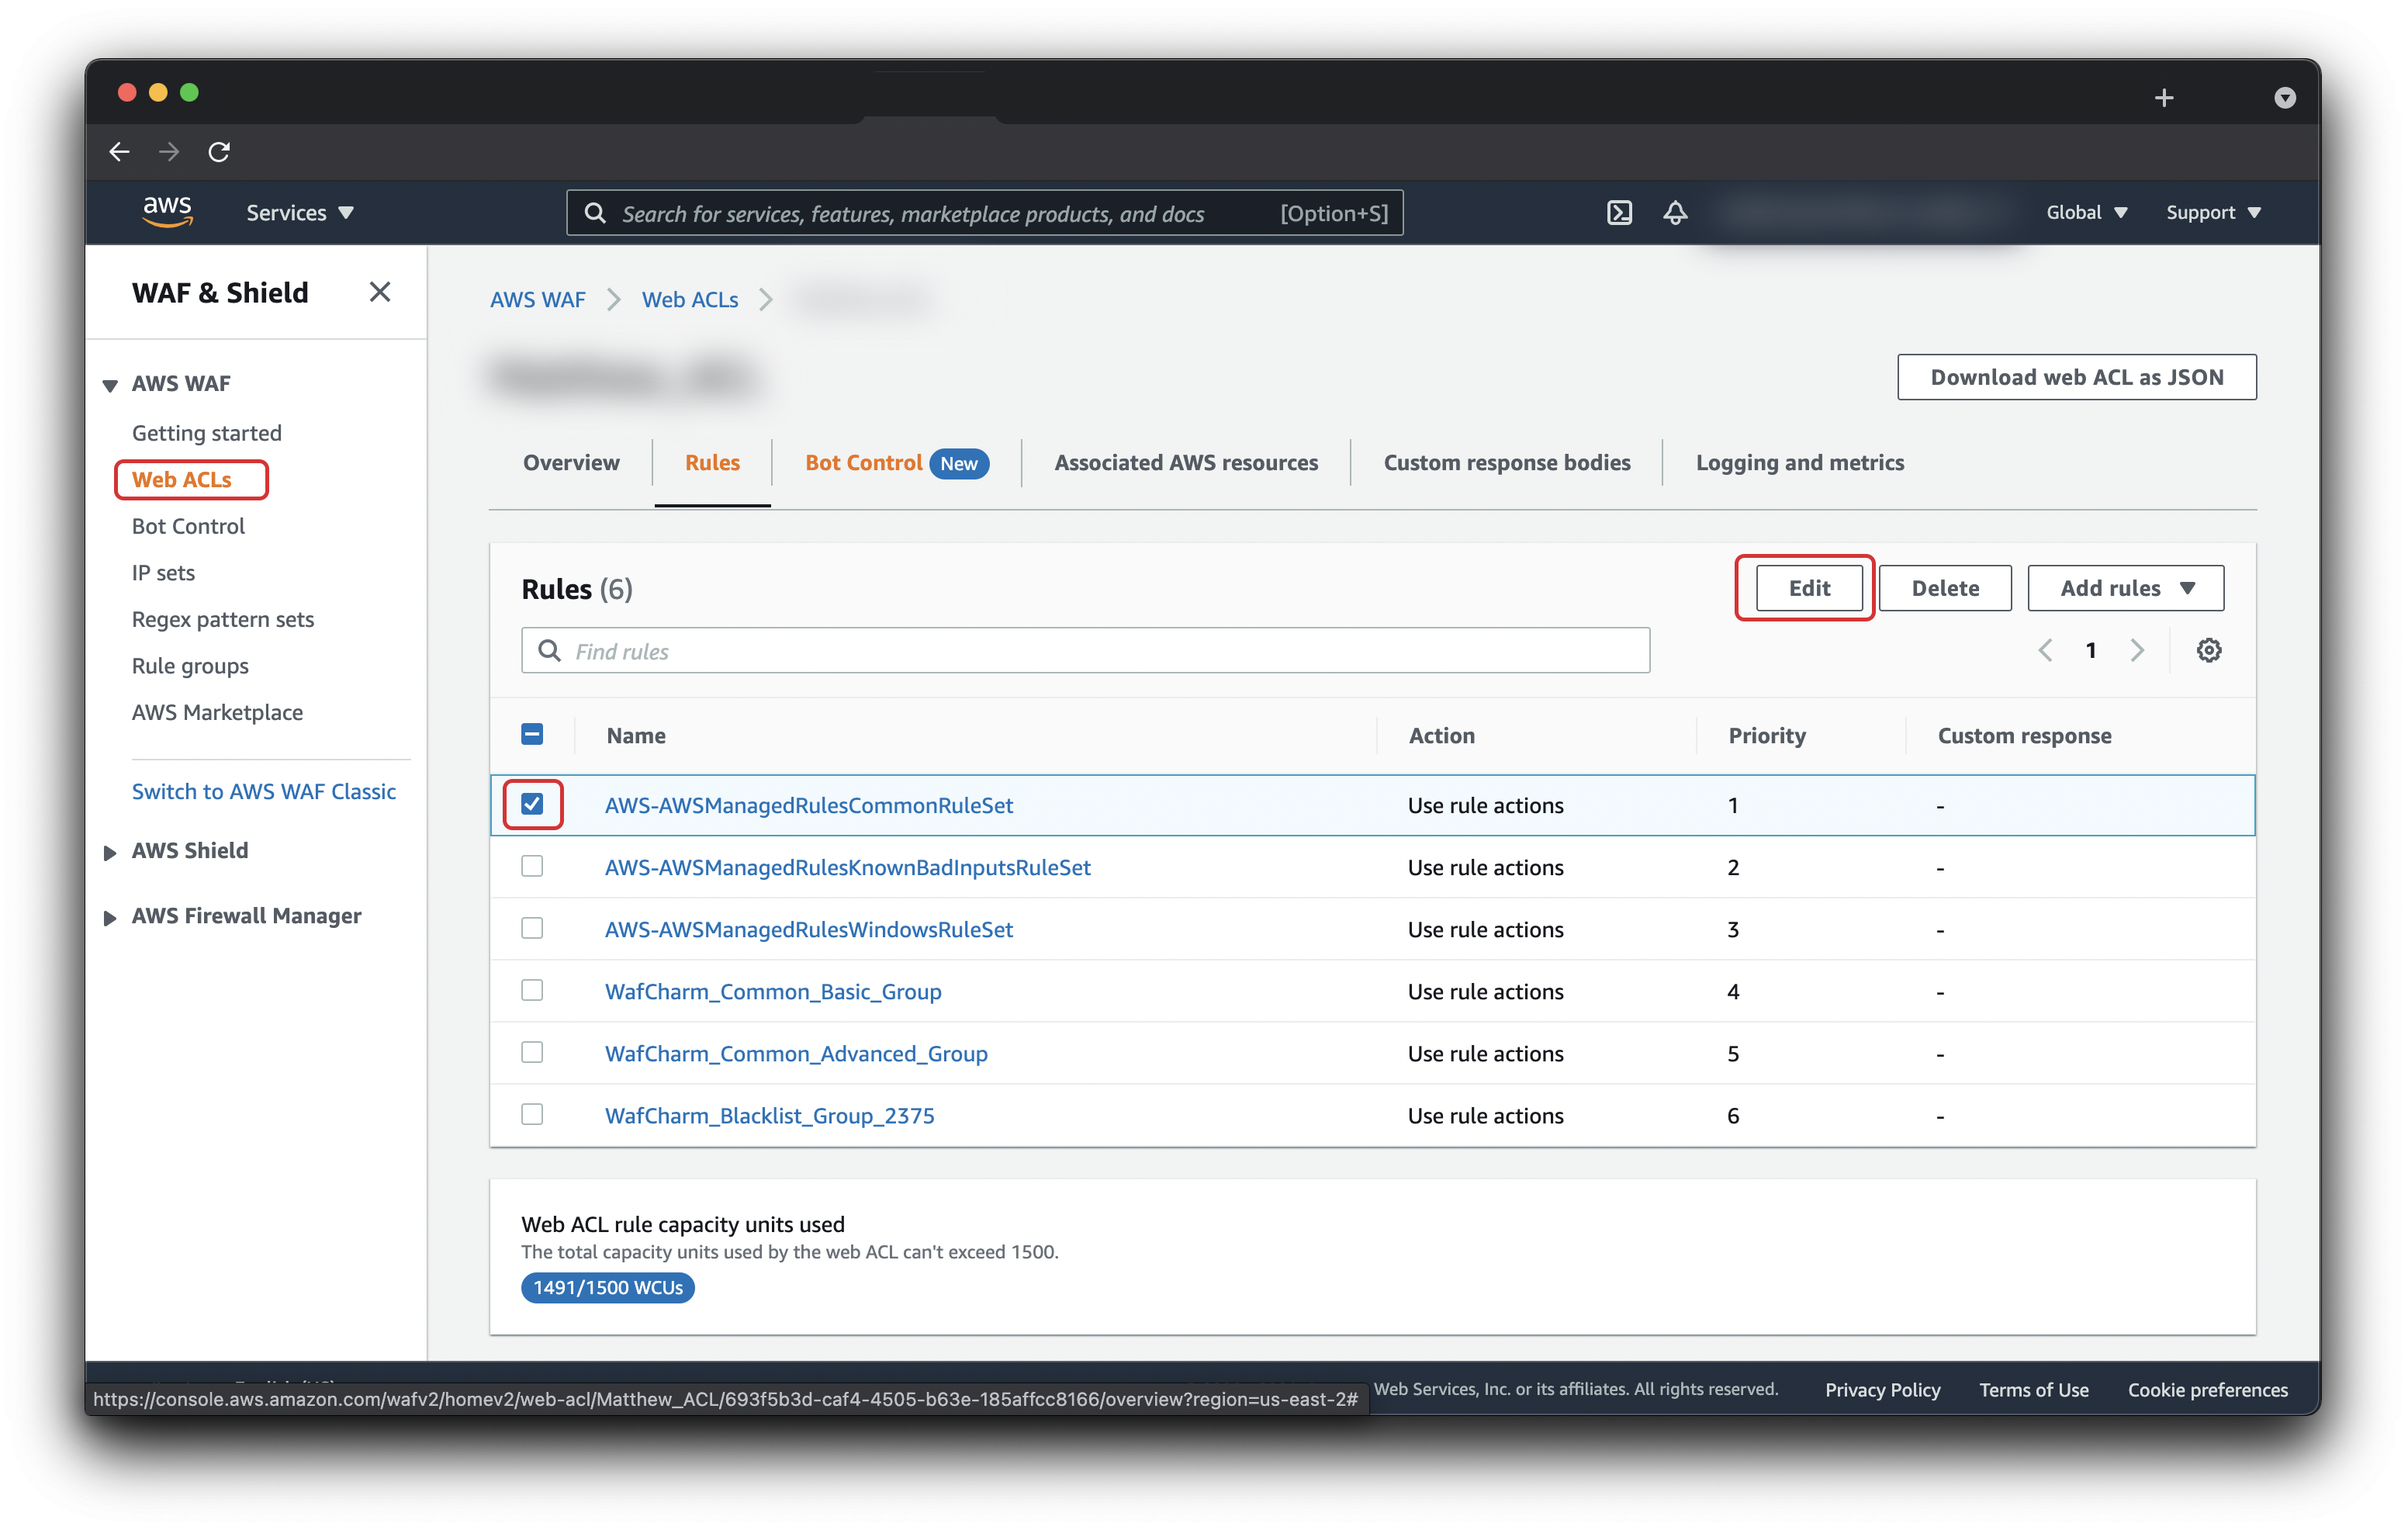Screen dimensions: 2408x1530
Task: Open WafCharm_Blacklist_Group_2375 rule link
Action: click(x=769, y=1115)
